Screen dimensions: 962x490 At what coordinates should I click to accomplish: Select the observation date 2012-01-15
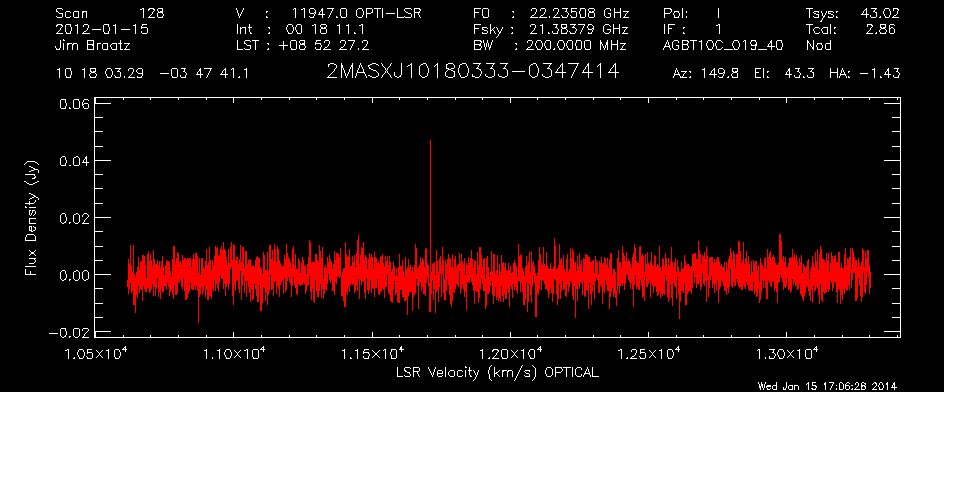(x=102, y=29)
